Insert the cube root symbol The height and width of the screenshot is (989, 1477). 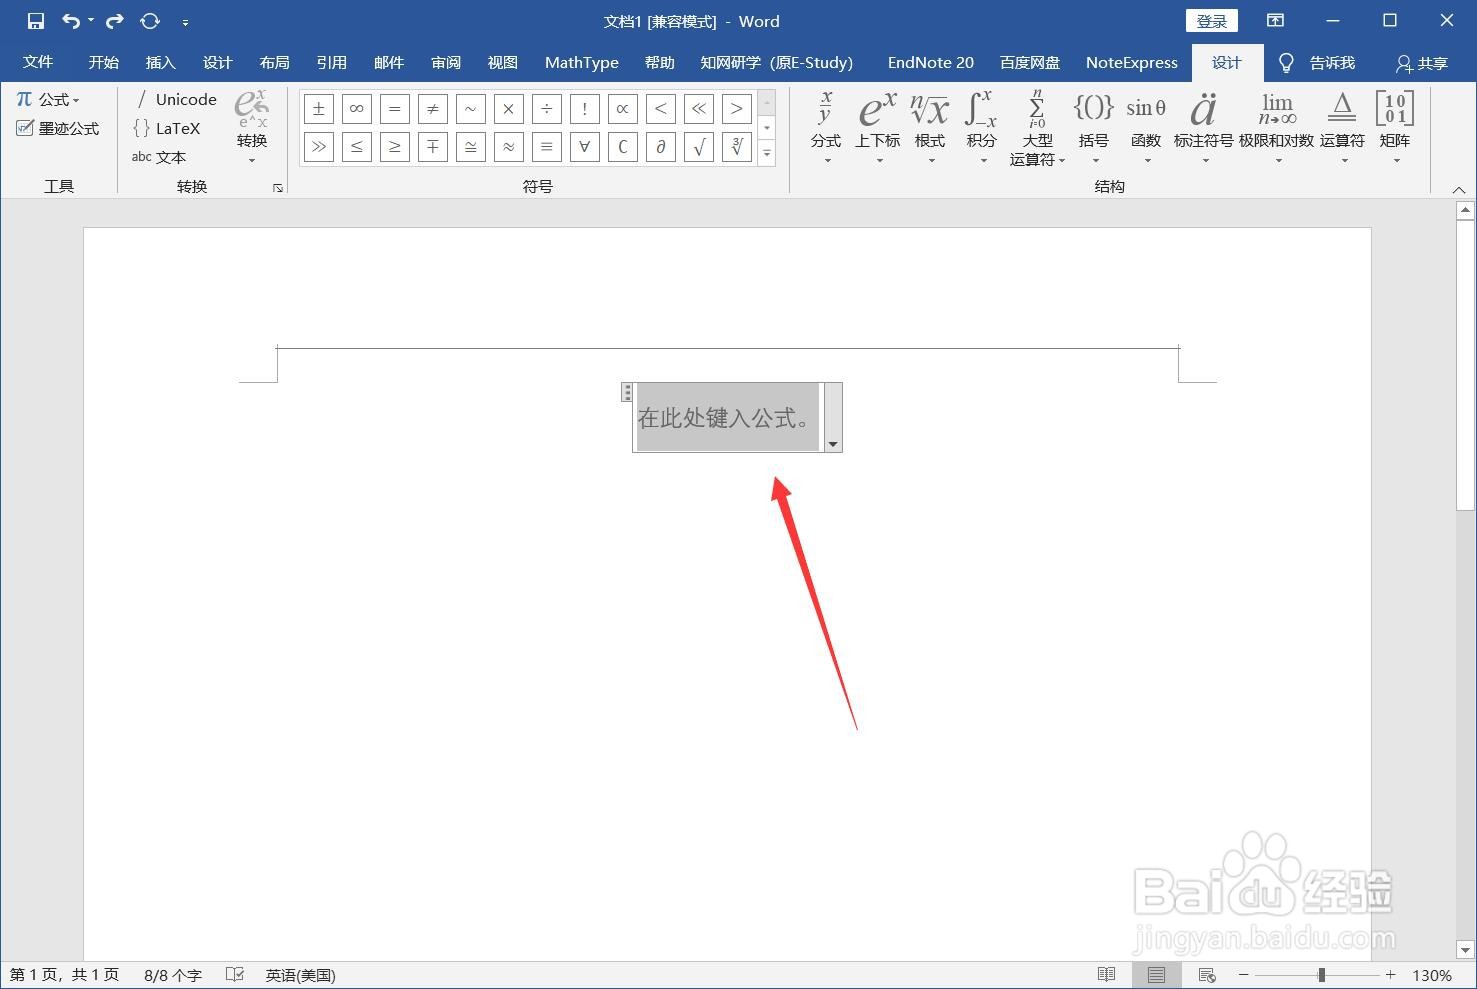(x=736, y=147)
